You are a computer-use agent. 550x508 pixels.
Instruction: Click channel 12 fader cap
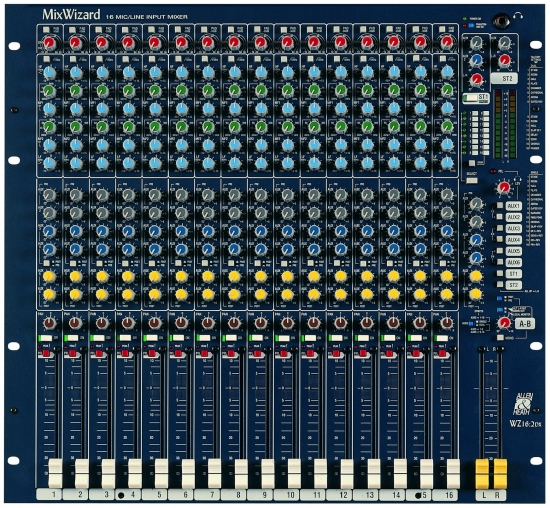point(347,474)
